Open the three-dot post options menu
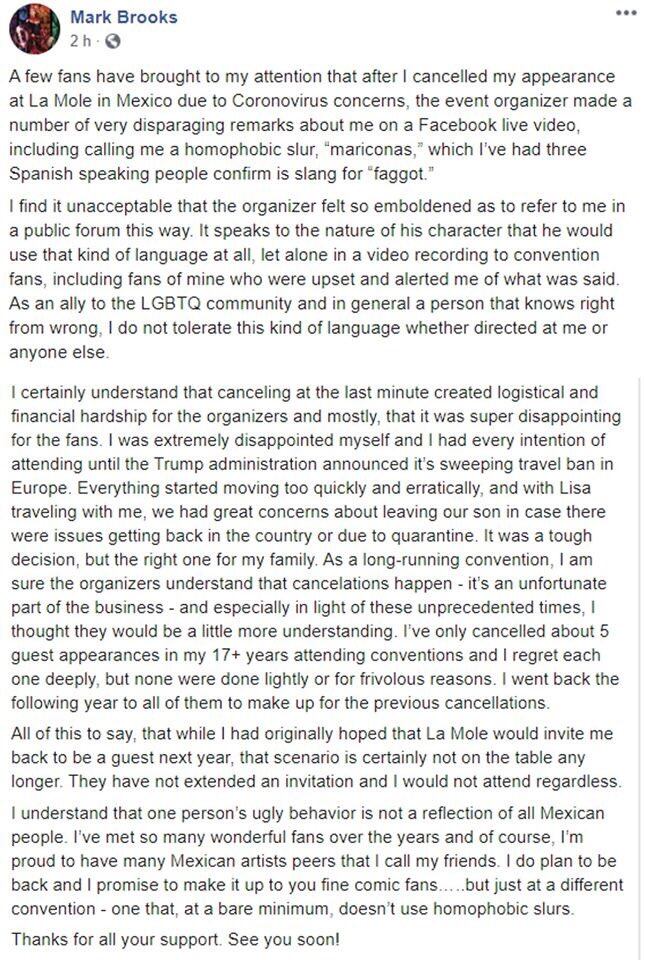Screen dimensions: 645x960 [625, 12]
